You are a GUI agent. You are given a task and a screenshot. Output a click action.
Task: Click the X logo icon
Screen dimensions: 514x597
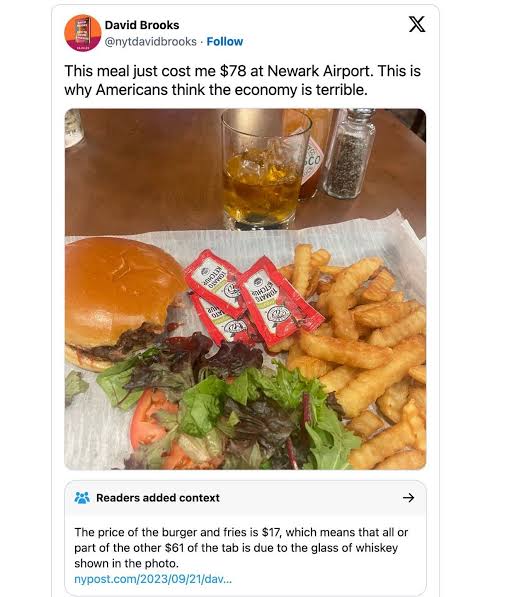click(417, 24)
